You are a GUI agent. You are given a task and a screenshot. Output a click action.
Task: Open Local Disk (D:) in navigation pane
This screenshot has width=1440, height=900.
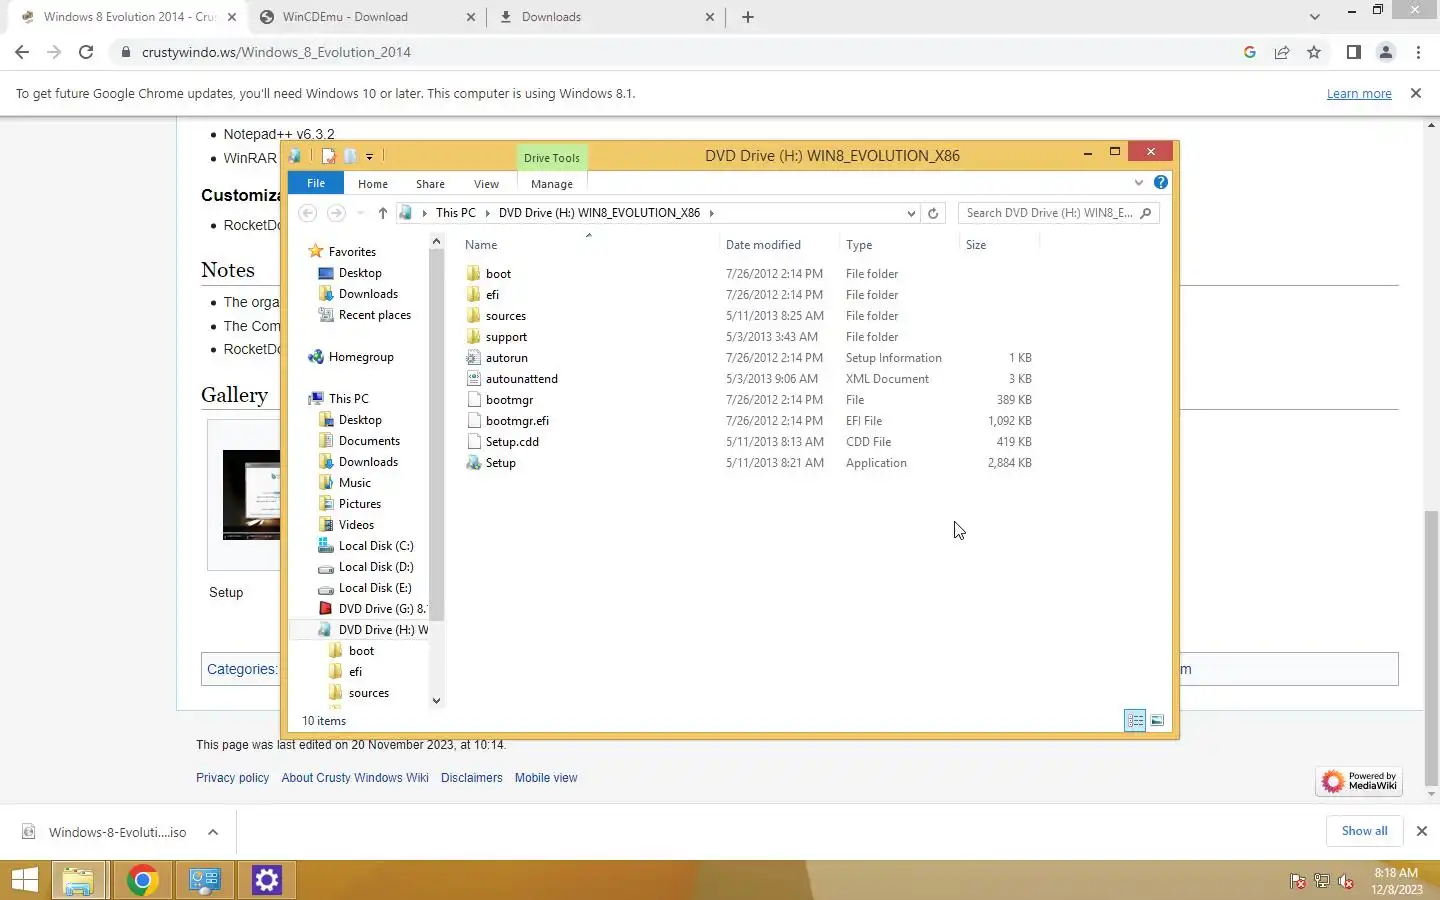(x=376, y=567)
